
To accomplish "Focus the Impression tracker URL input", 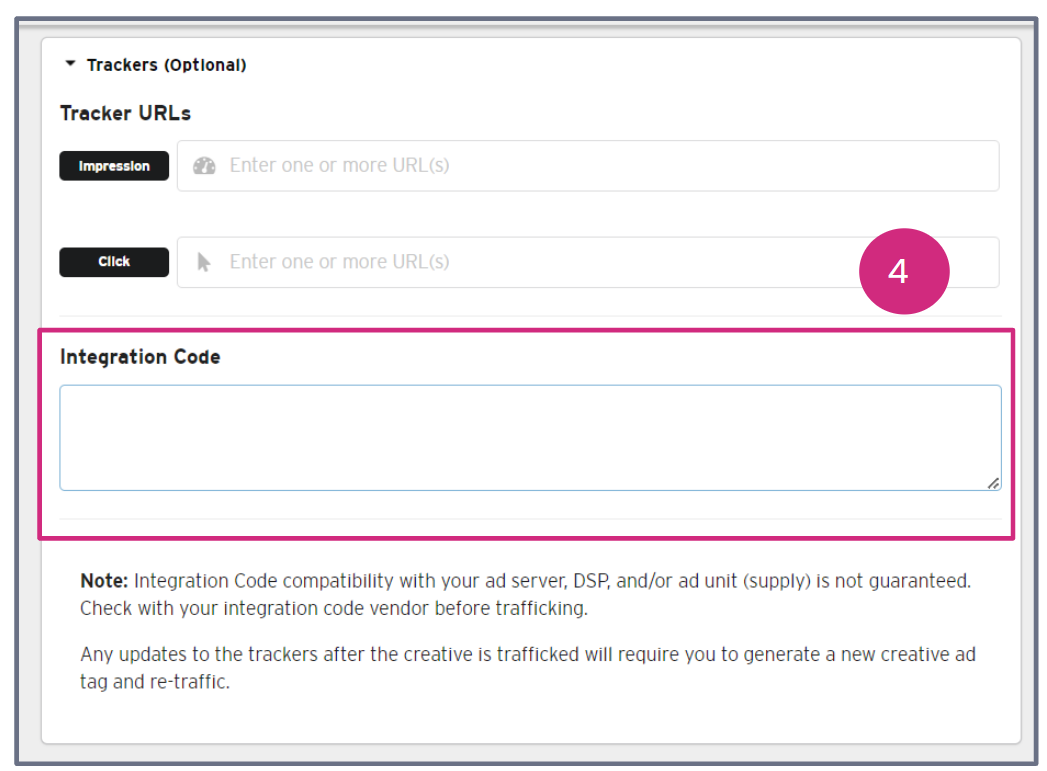I will click(x=600, y=166).
